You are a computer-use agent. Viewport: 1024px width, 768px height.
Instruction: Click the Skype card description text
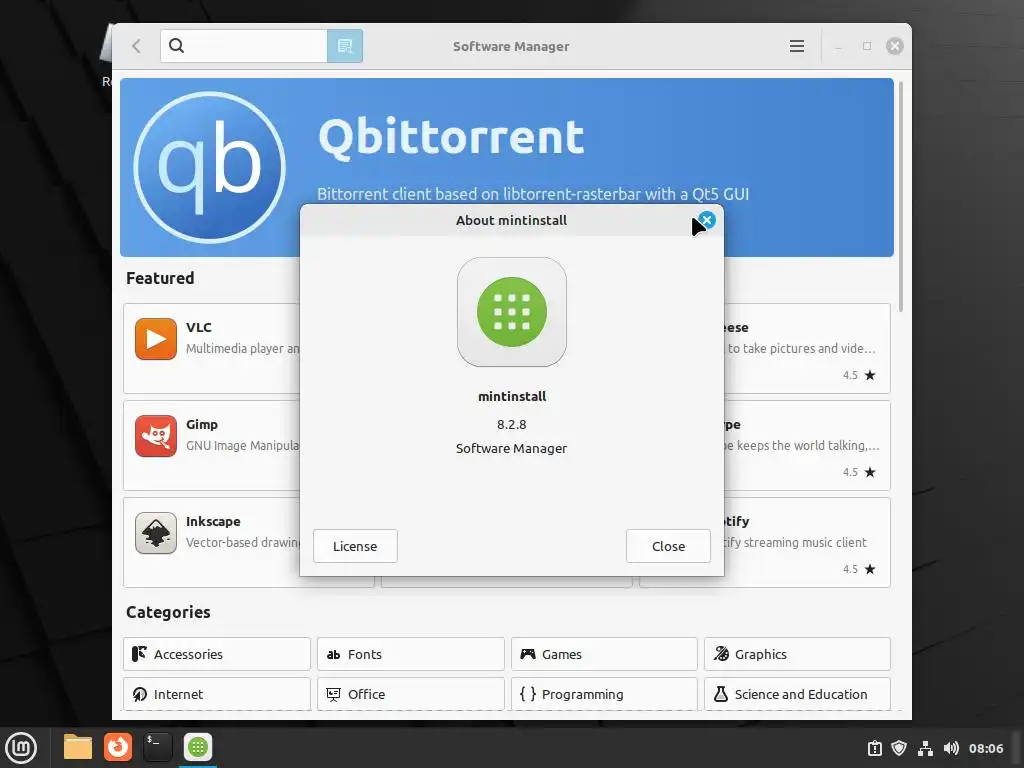(802, 445)
